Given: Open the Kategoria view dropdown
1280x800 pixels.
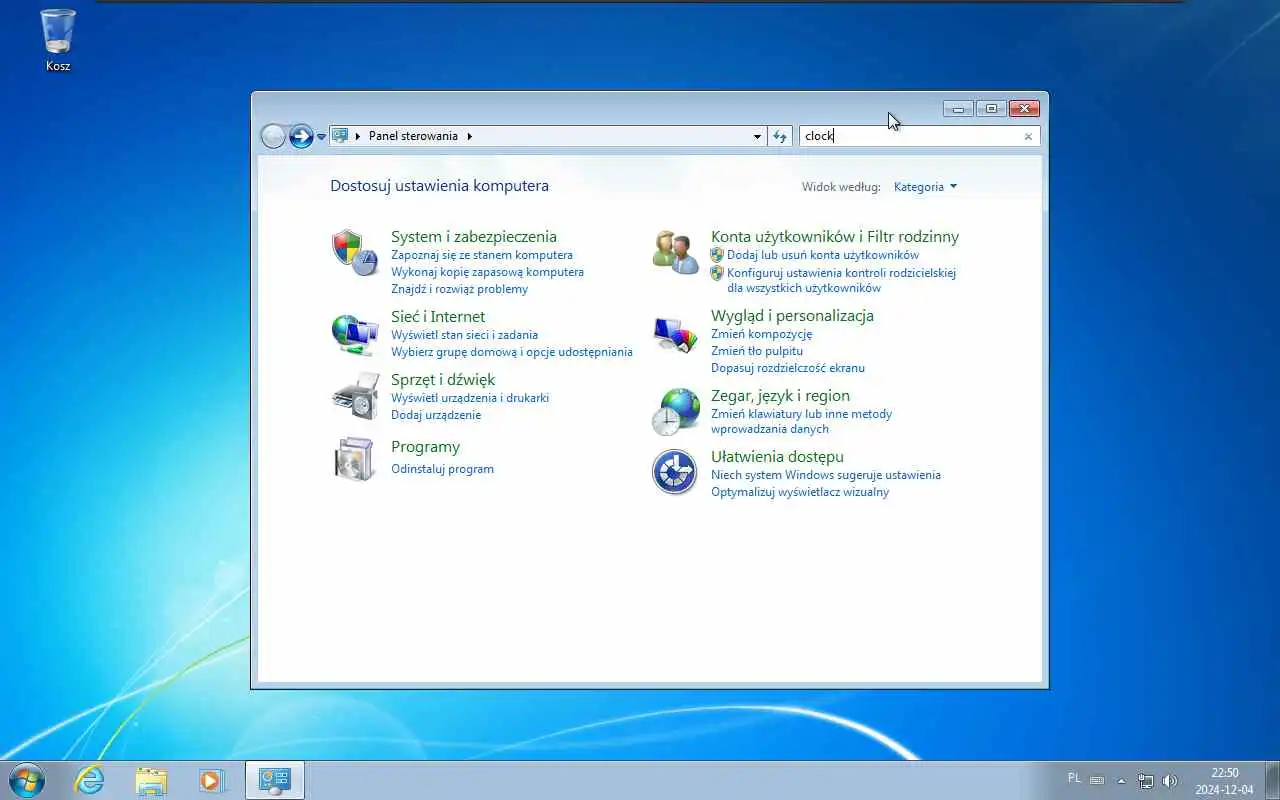Looking at the screenshot, I should (x=925, y=187).
